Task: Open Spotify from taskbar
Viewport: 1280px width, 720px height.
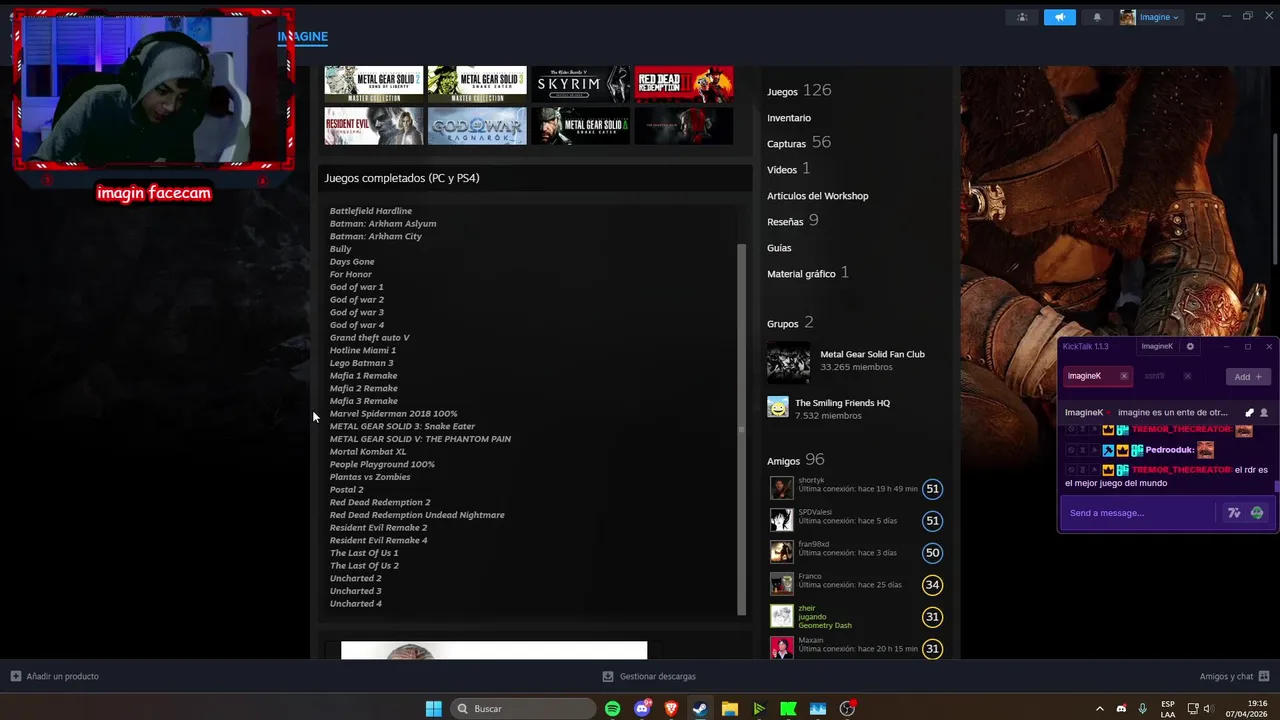Action: [613, 708]
